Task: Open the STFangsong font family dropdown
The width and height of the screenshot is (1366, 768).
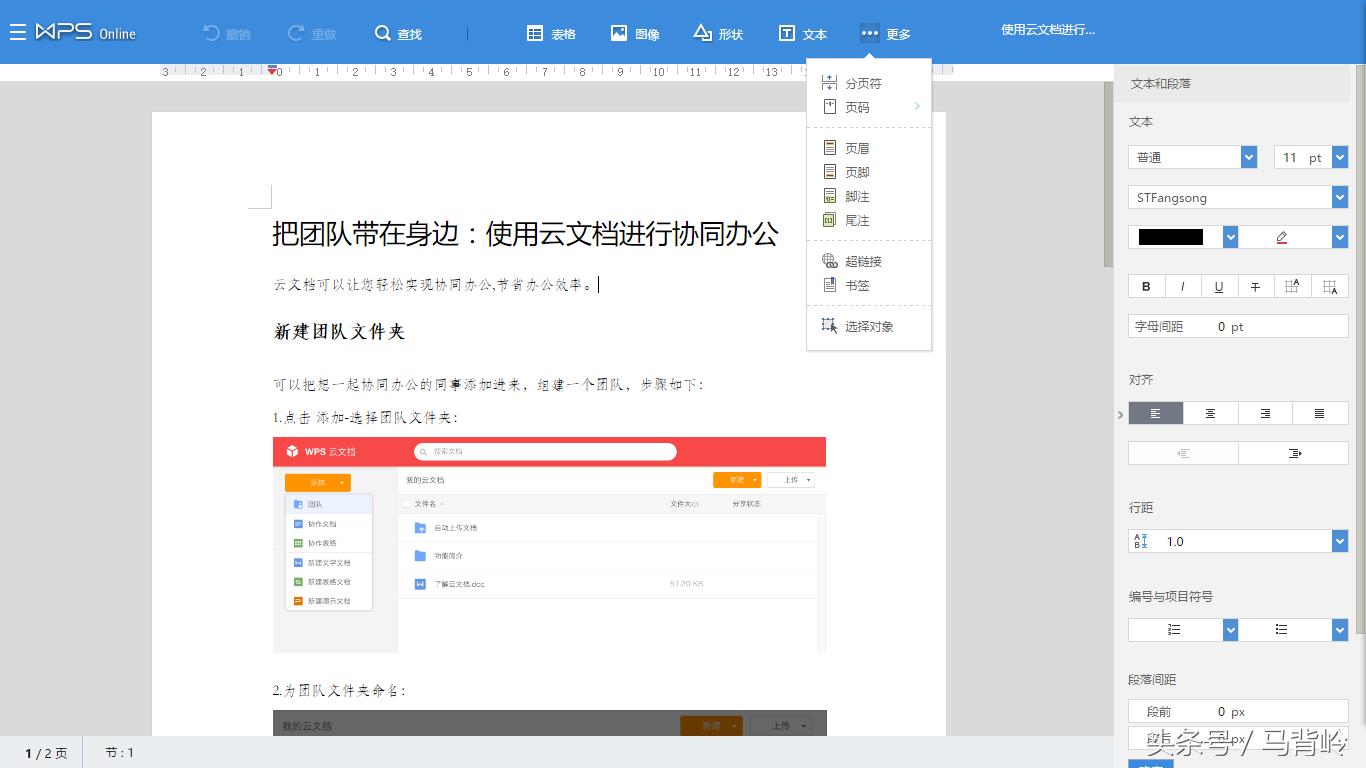Action: [x=1237, y=197]
